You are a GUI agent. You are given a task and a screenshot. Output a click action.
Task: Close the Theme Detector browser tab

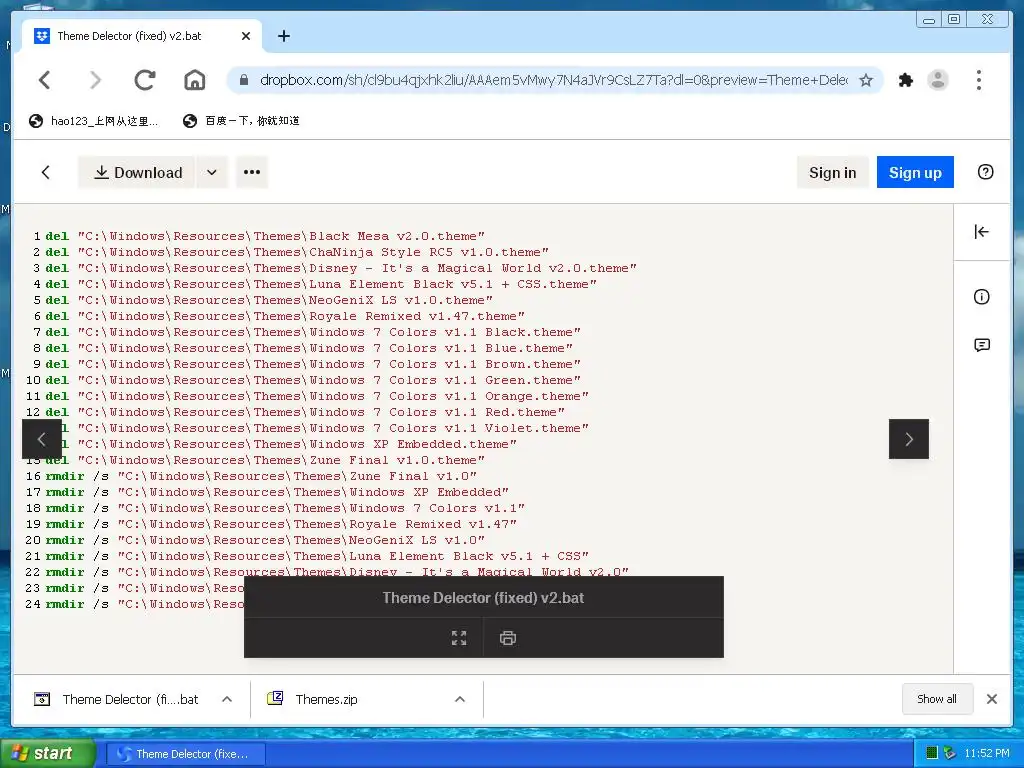(246, 36)
